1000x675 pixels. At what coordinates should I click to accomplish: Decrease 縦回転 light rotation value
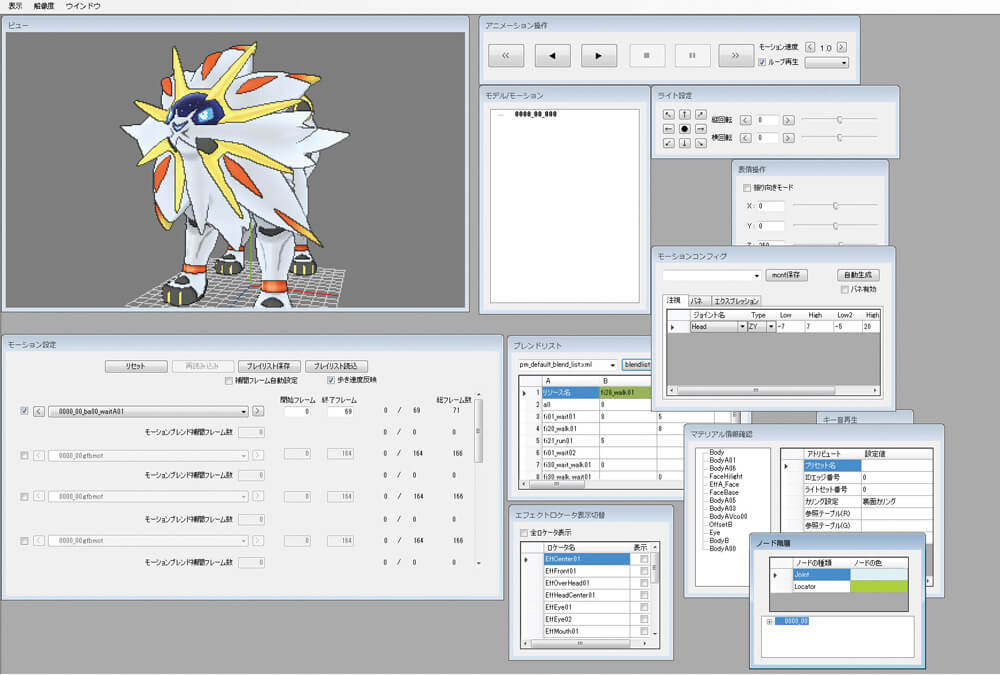745,120
